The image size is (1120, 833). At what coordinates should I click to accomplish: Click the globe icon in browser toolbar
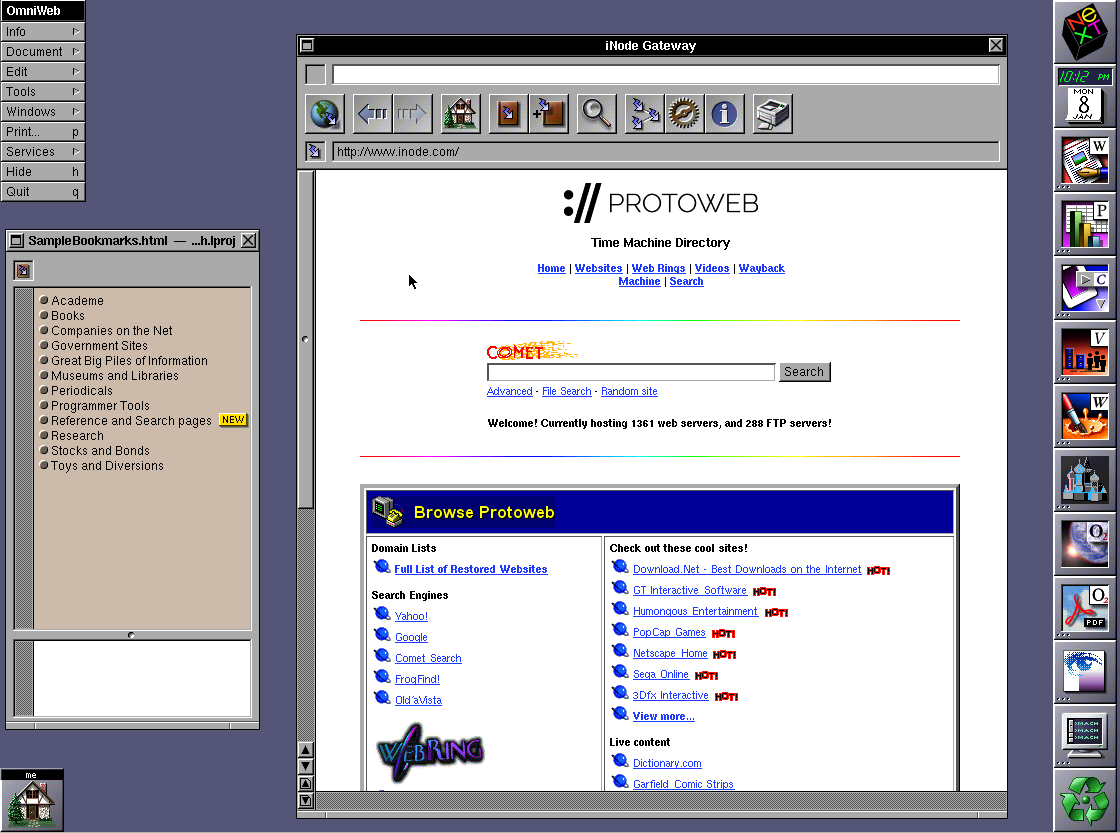point(325,114)
